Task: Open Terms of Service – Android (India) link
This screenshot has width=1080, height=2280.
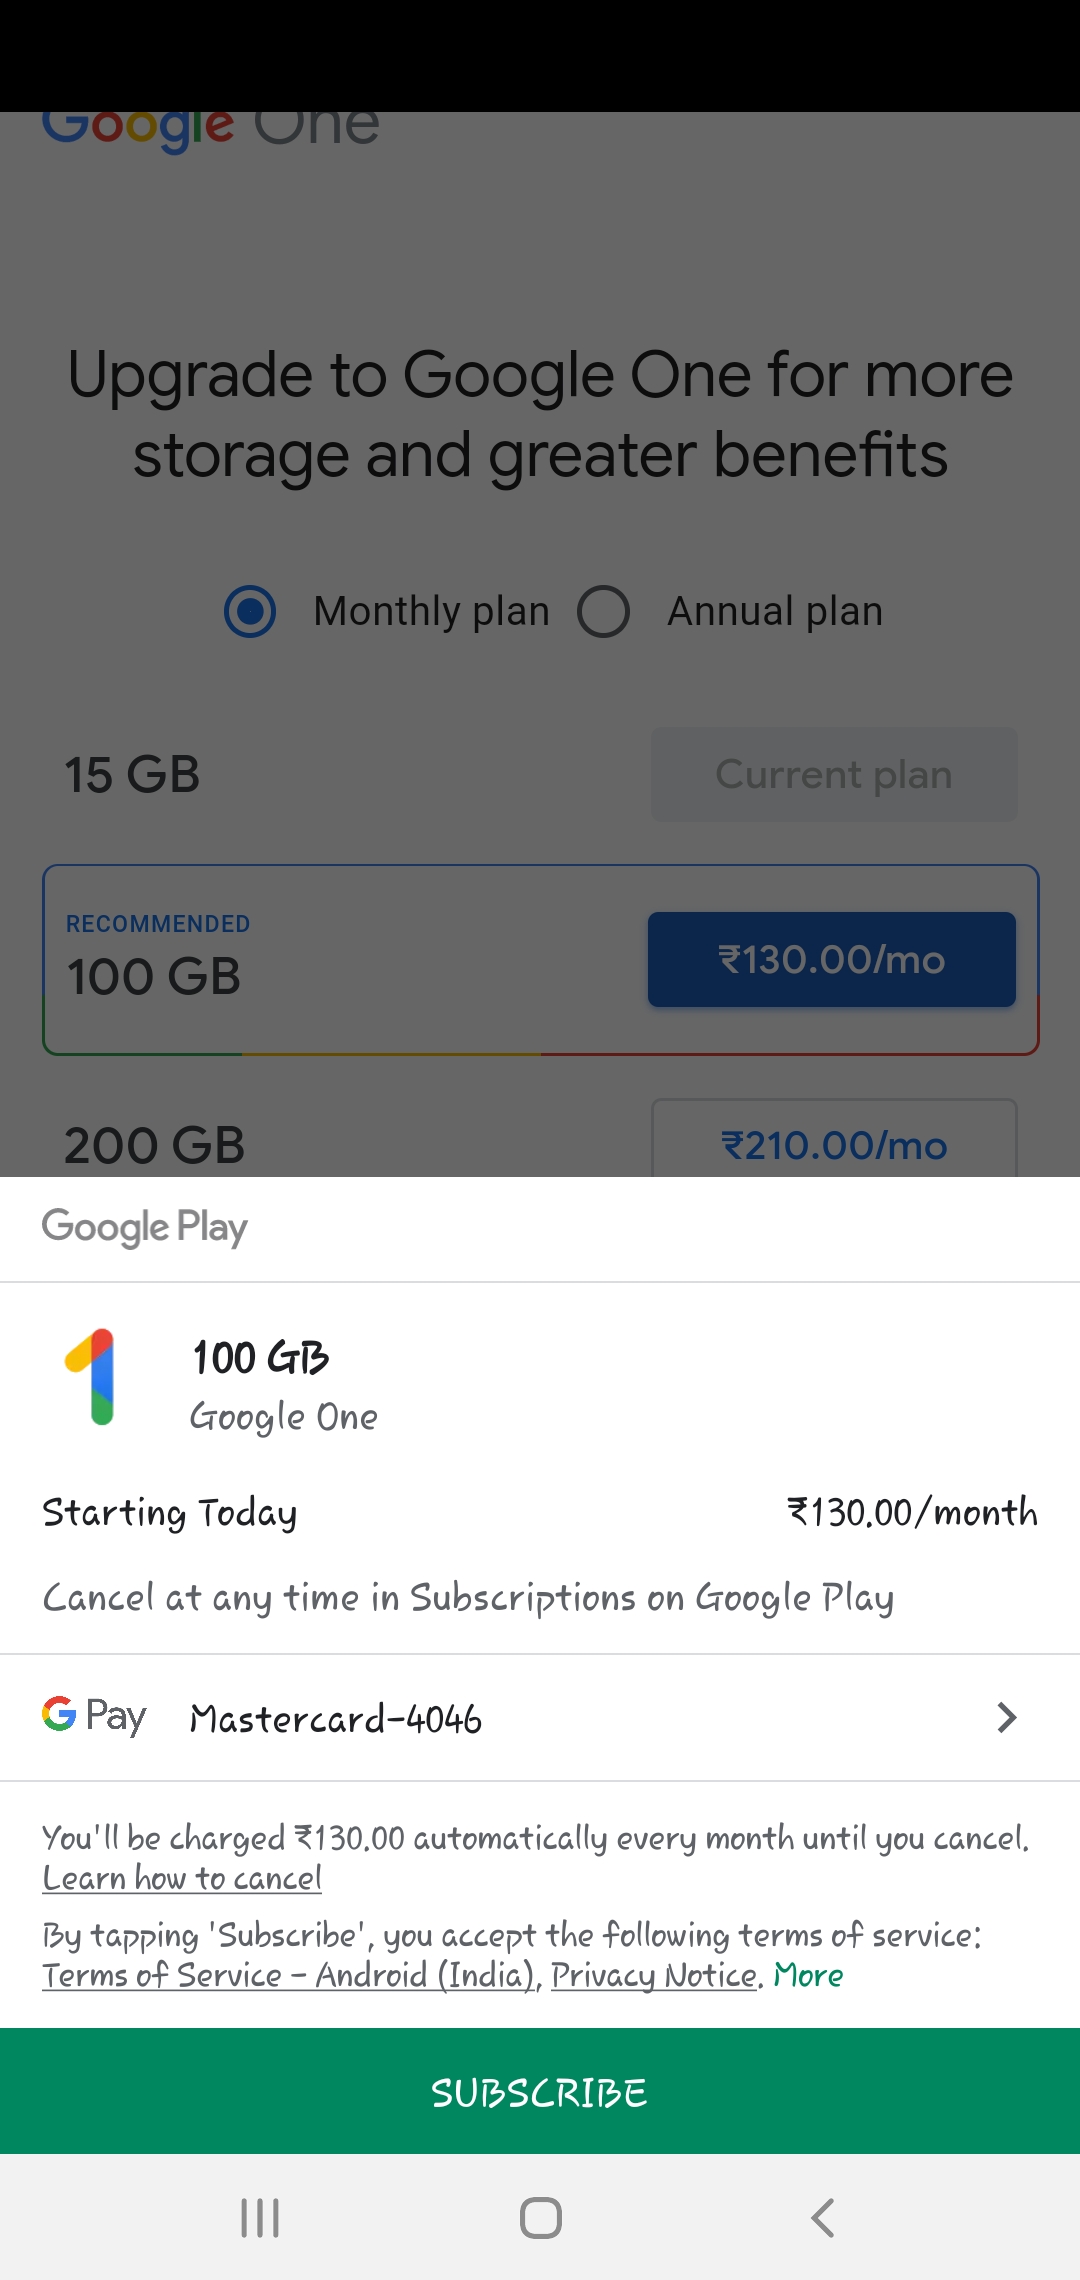Action: (x=288, y=1975)
